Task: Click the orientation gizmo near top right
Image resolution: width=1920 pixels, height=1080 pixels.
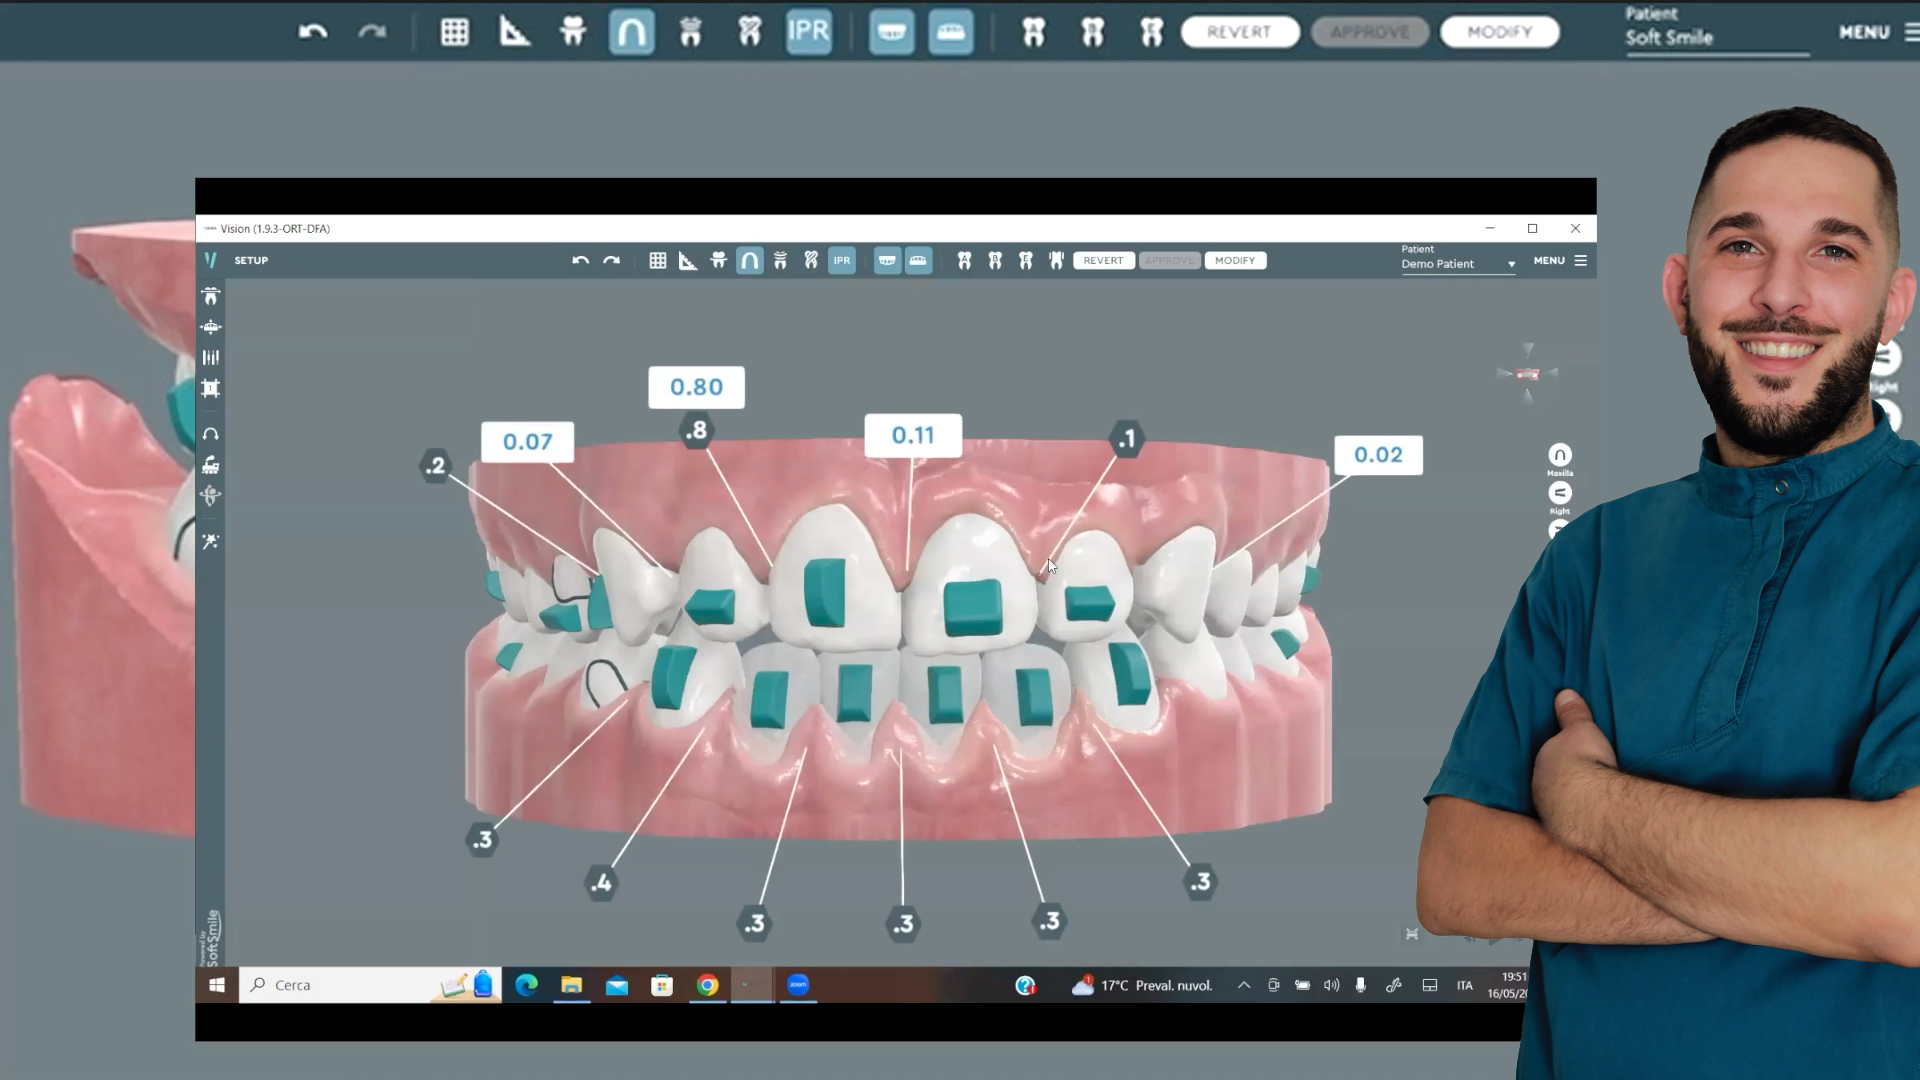Action: pos(1528,373)
